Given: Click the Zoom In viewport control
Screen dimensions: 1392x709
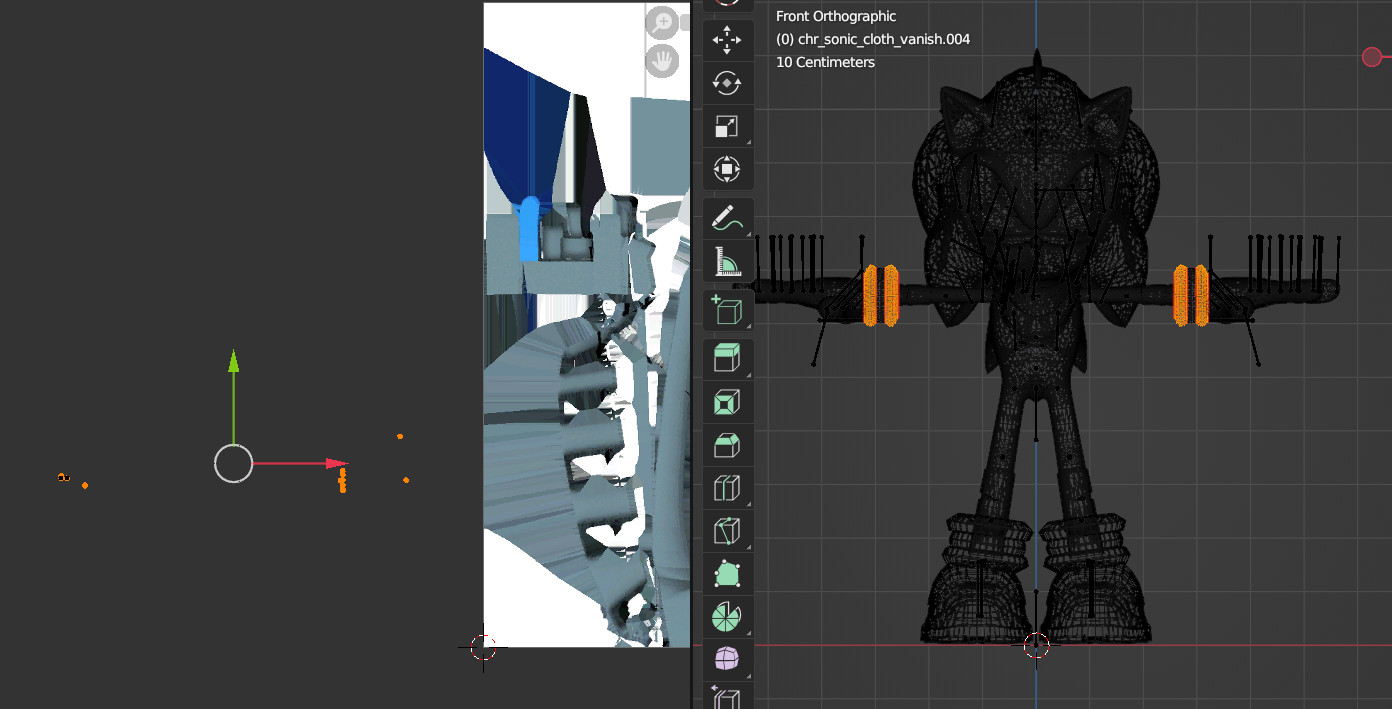Looking at the screenshot, I should click(662, 22).
